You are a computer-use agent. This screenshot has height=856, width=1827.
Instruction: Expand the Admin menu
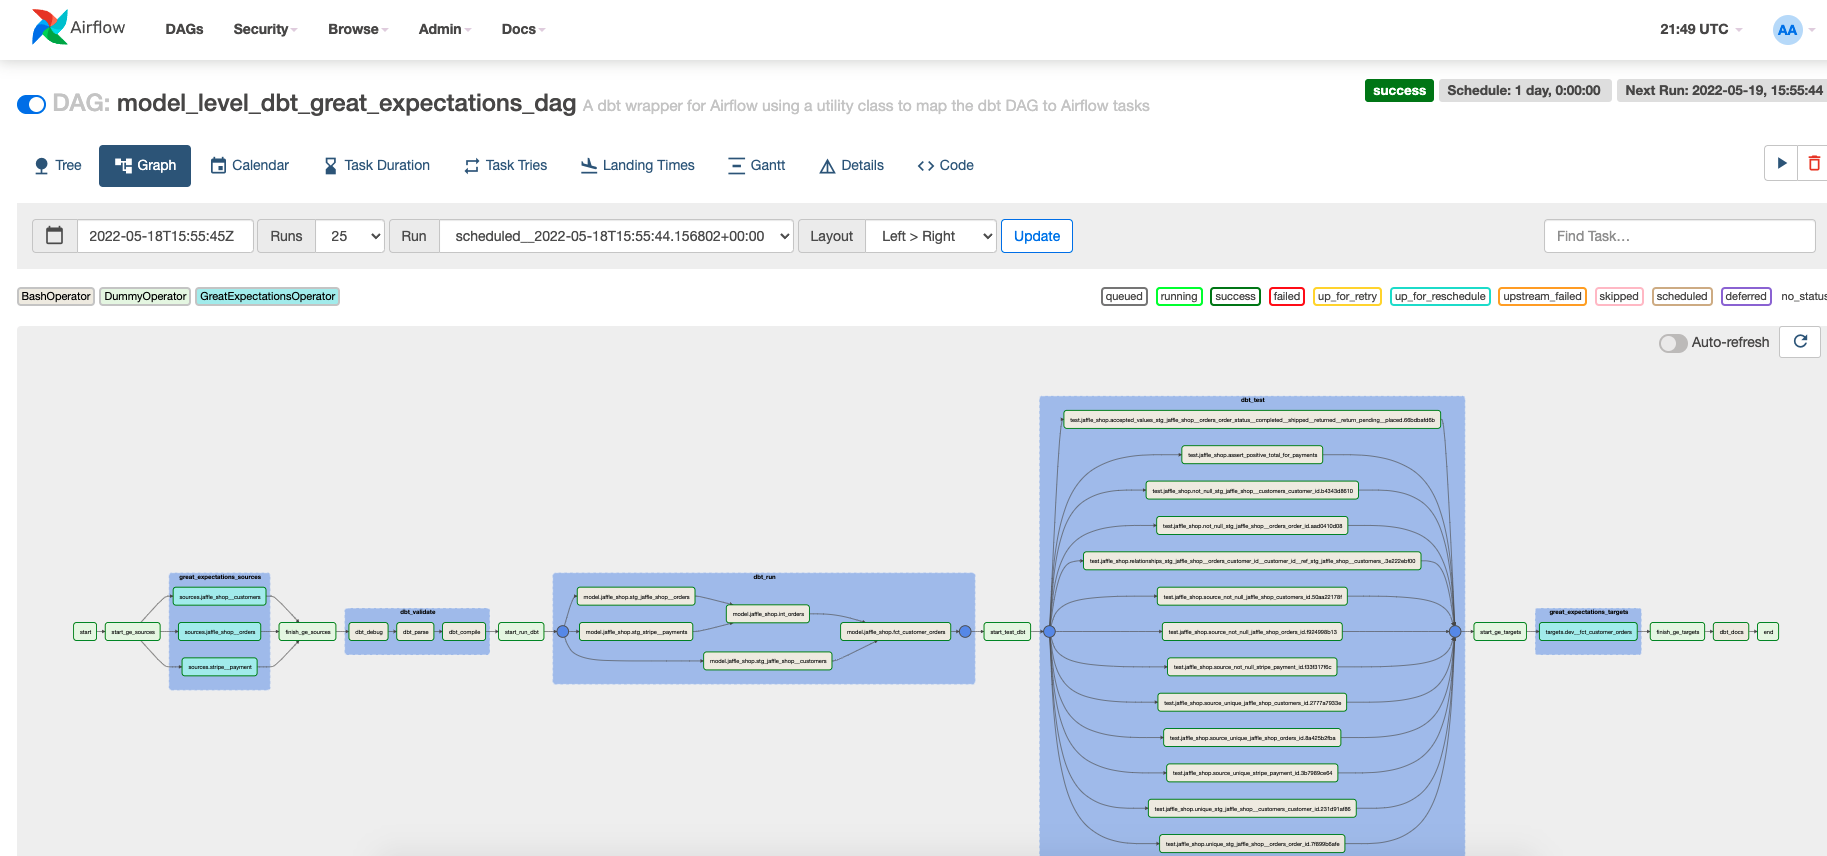point(445,29)
